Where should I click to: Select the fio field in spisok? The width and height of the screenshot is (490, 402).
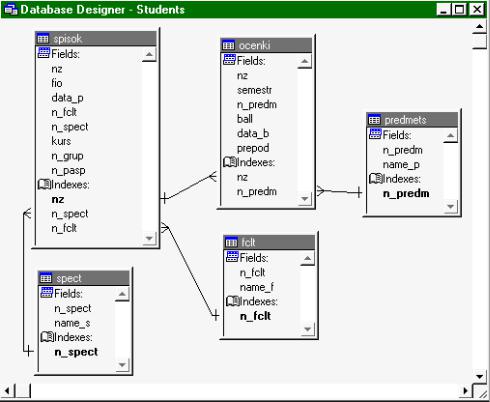coord(57,83)
